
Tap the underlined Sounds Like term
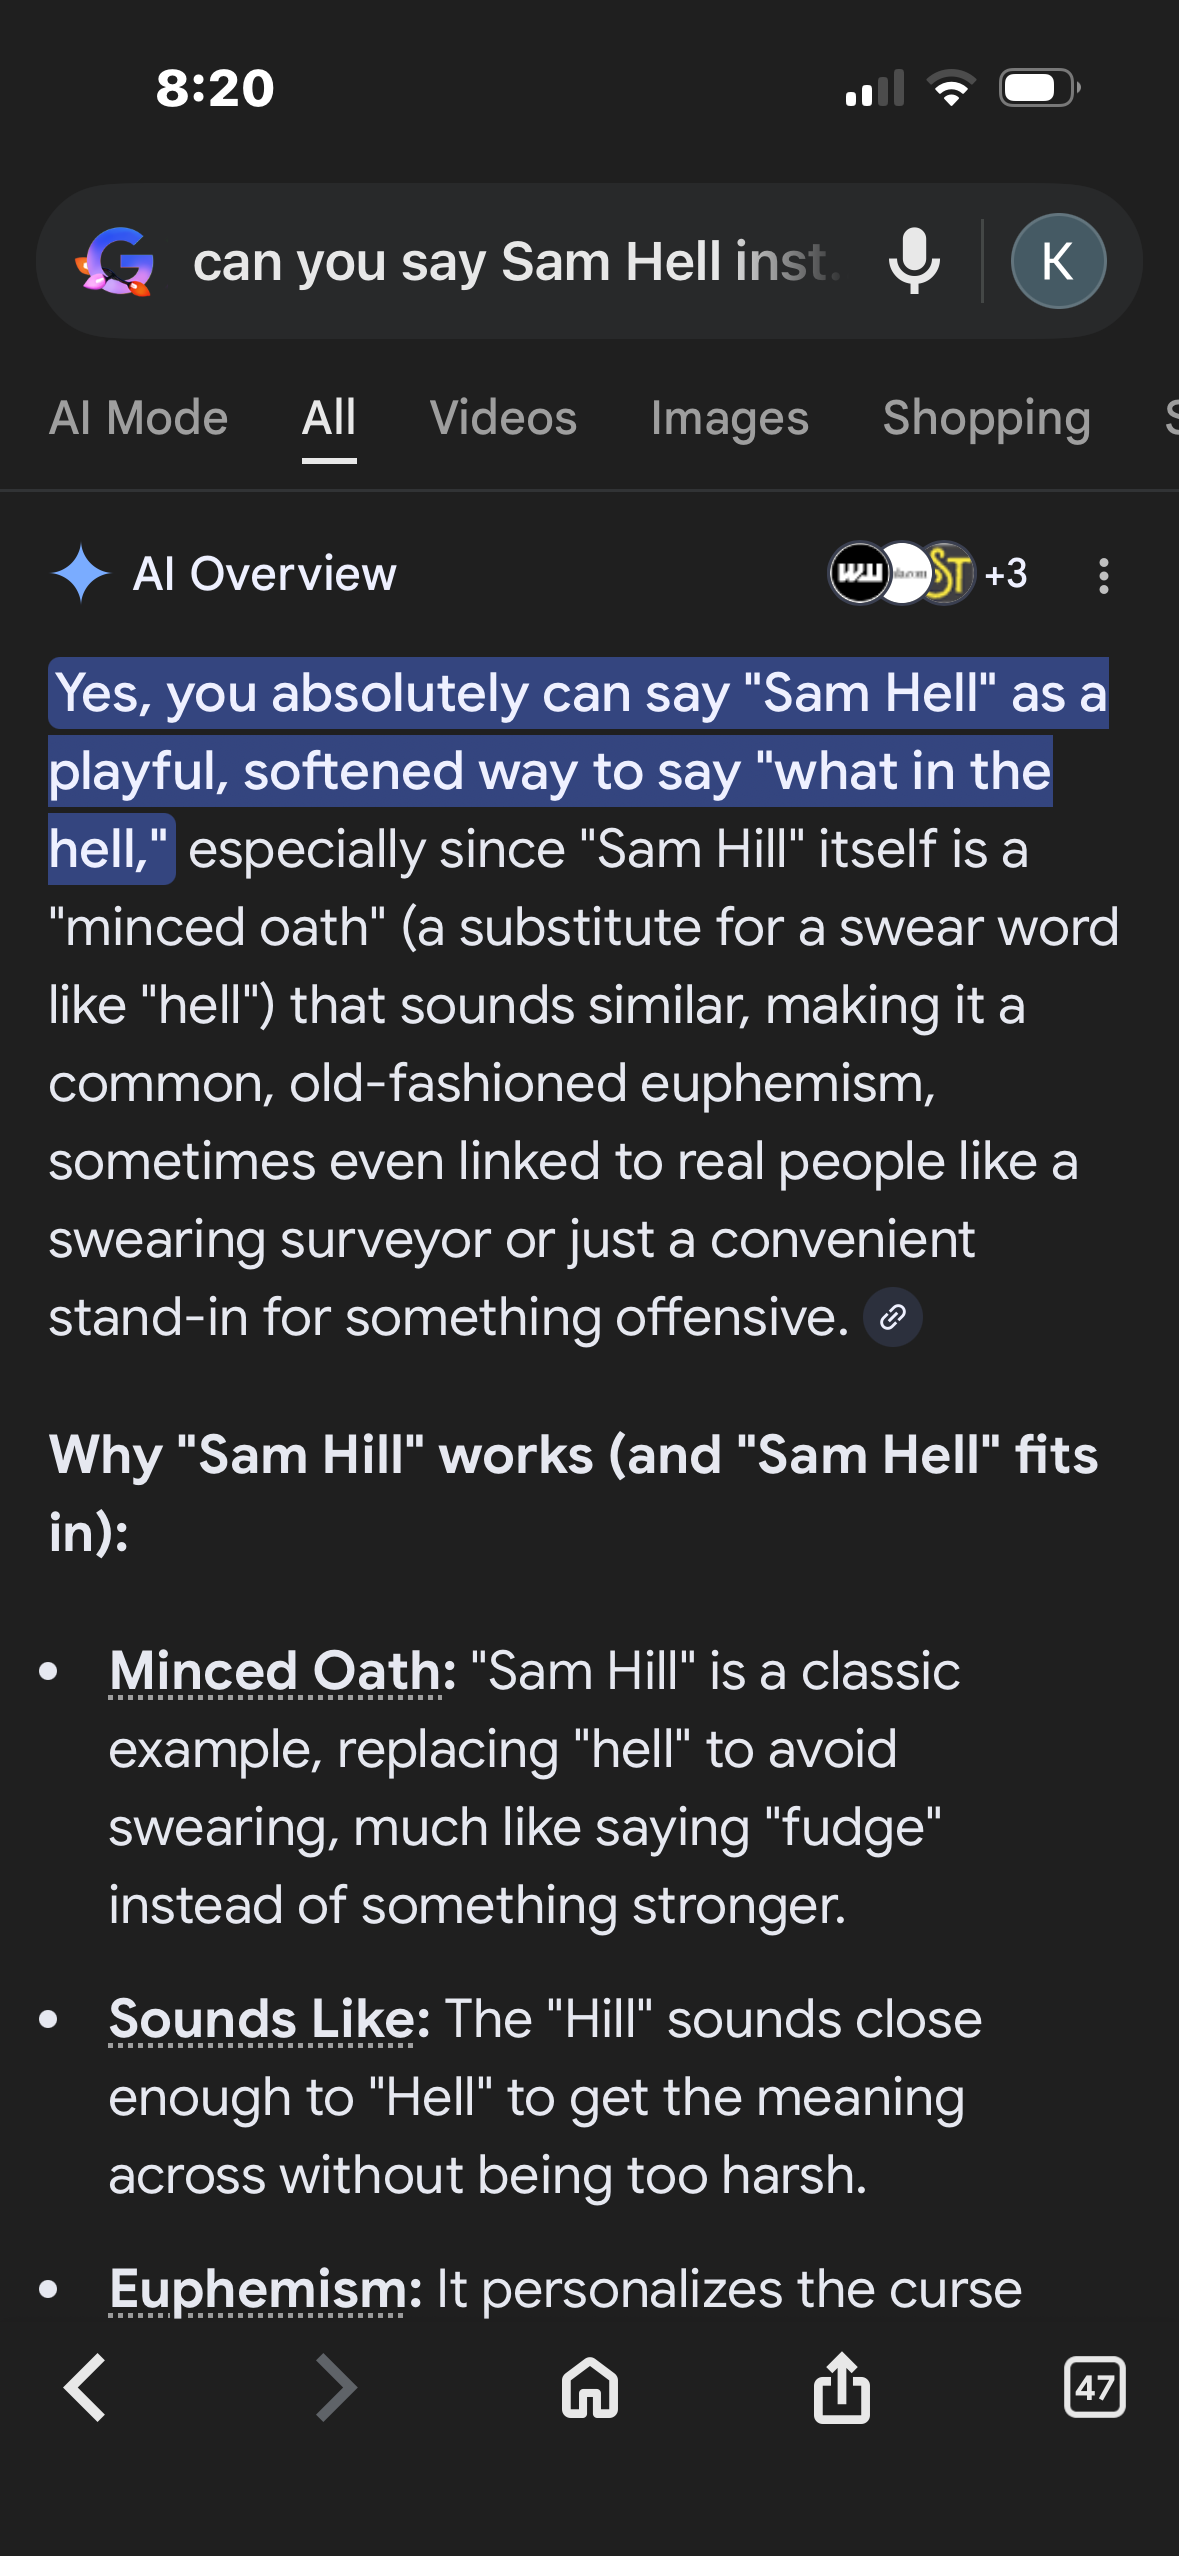click(261, 2020)
